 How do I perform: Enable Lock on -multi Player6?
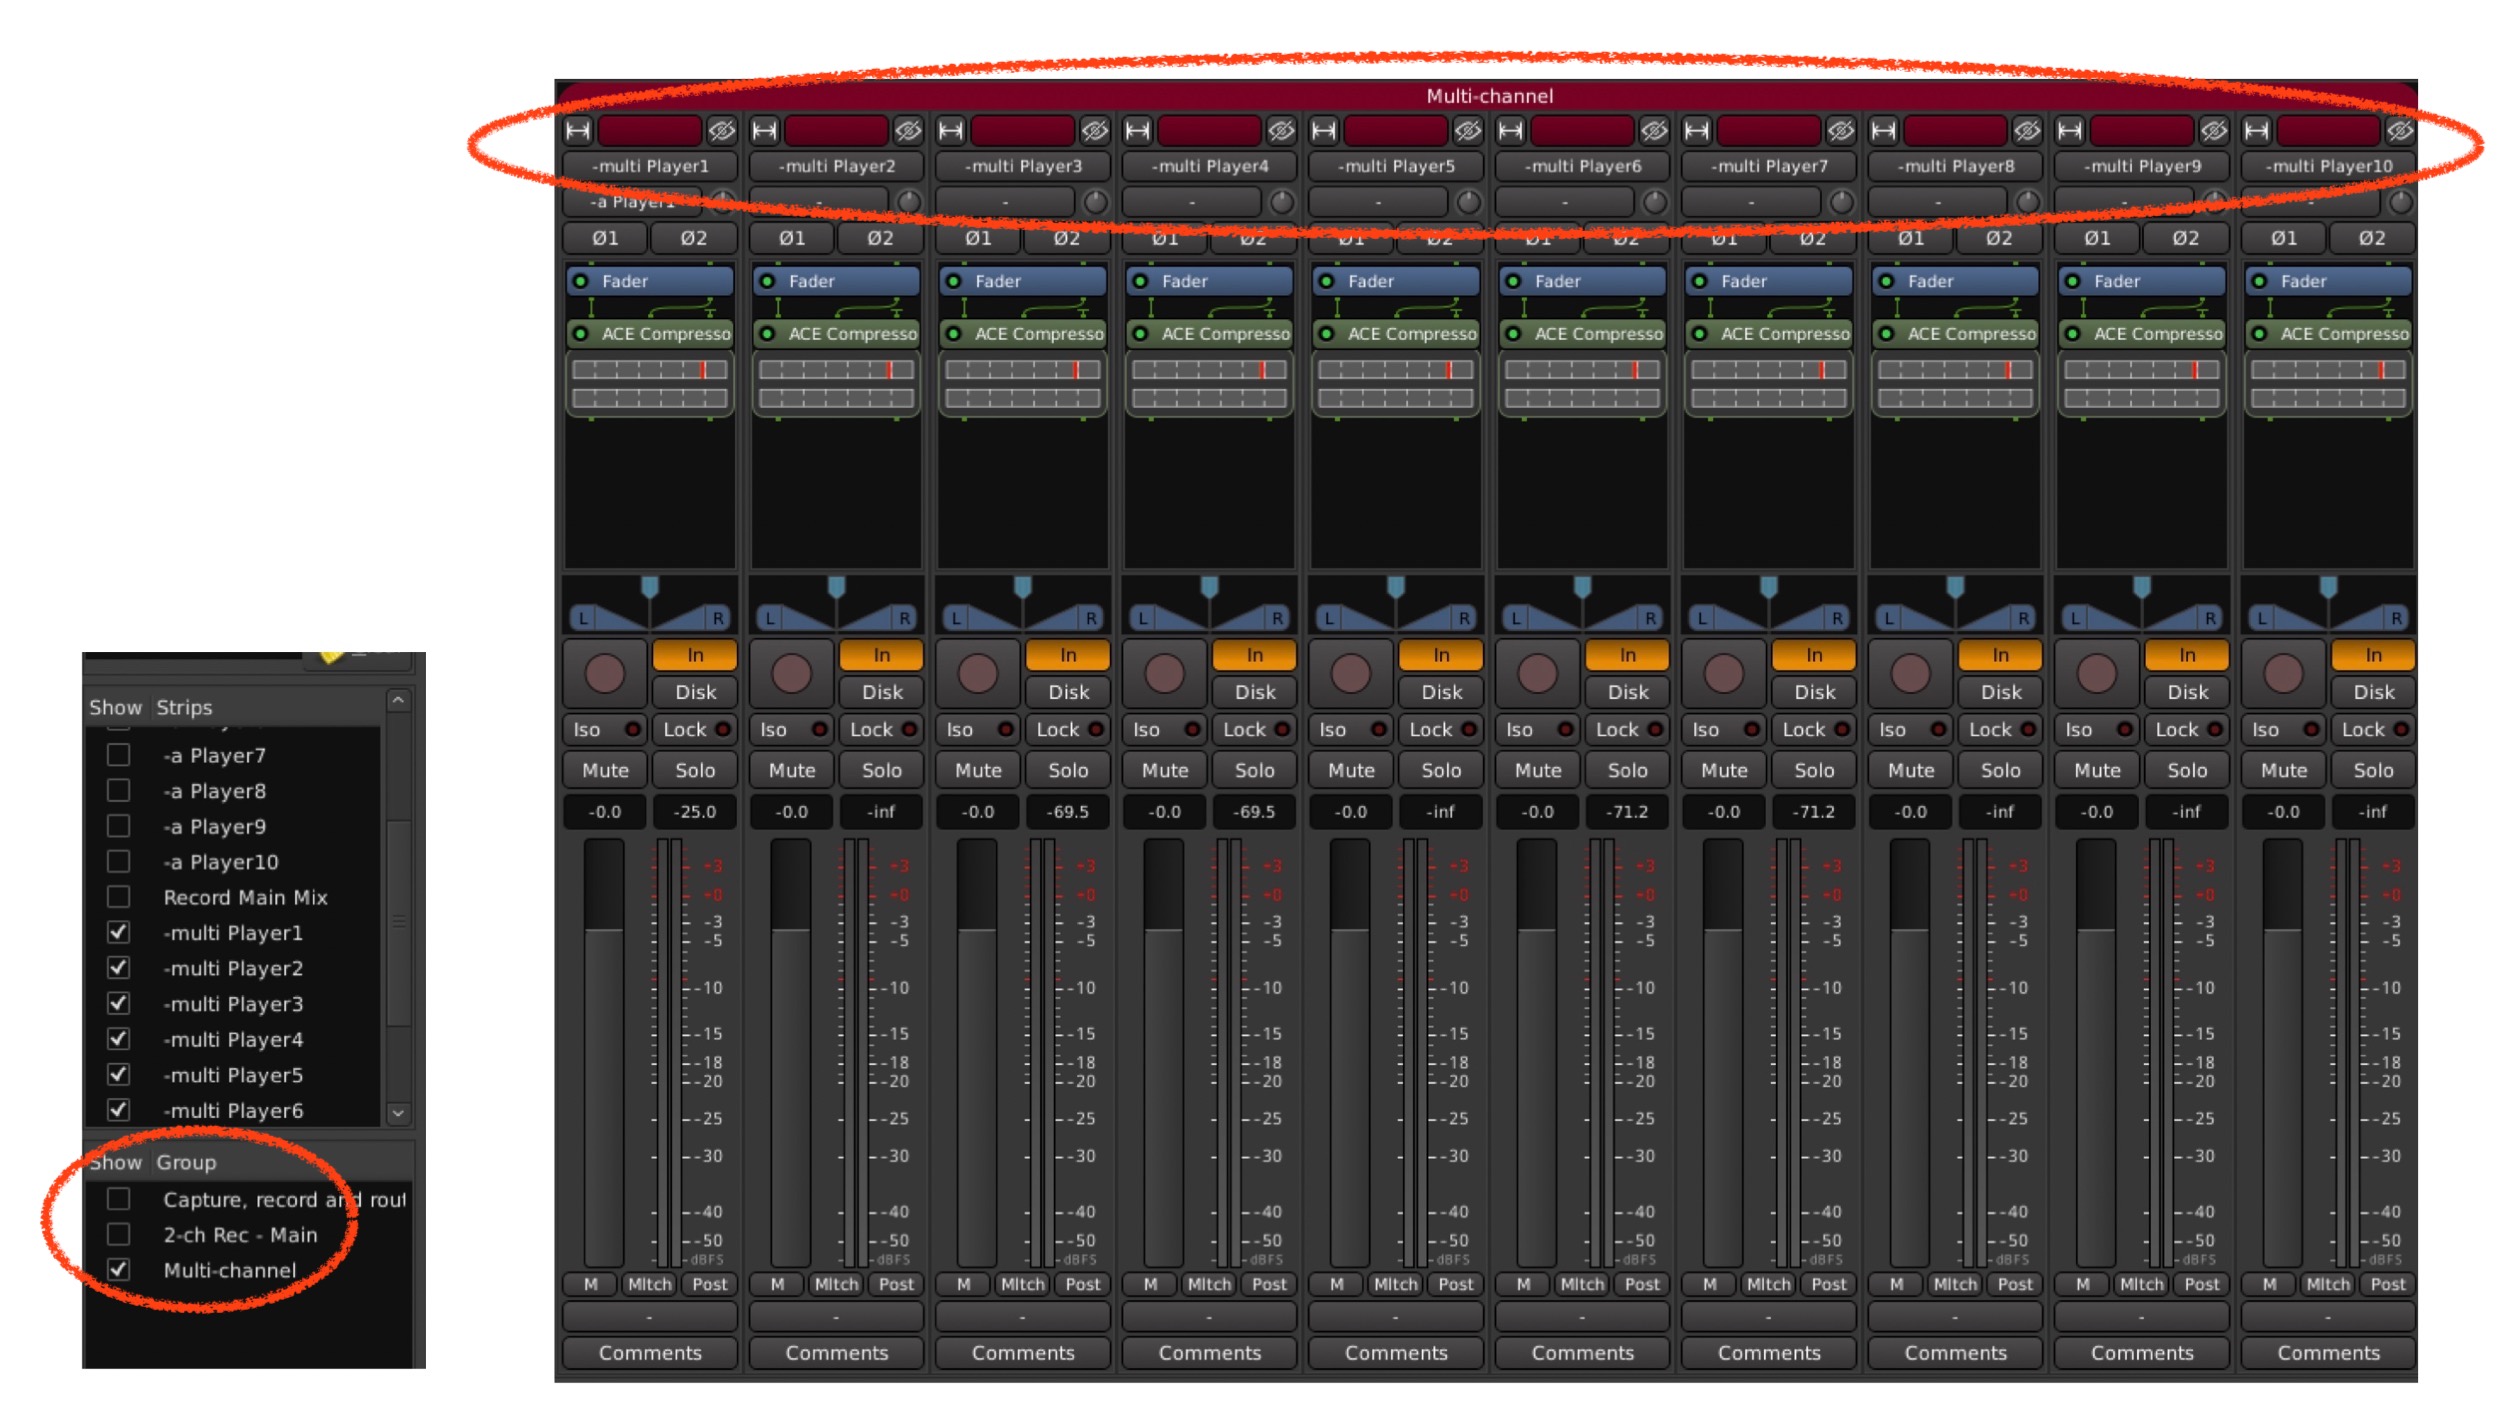click(1628, 730)
